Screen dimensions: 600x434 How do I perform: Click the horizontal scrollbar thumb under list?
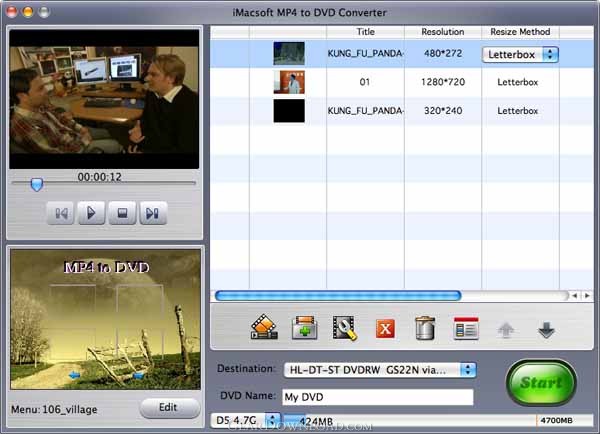(x=338, y=295)
